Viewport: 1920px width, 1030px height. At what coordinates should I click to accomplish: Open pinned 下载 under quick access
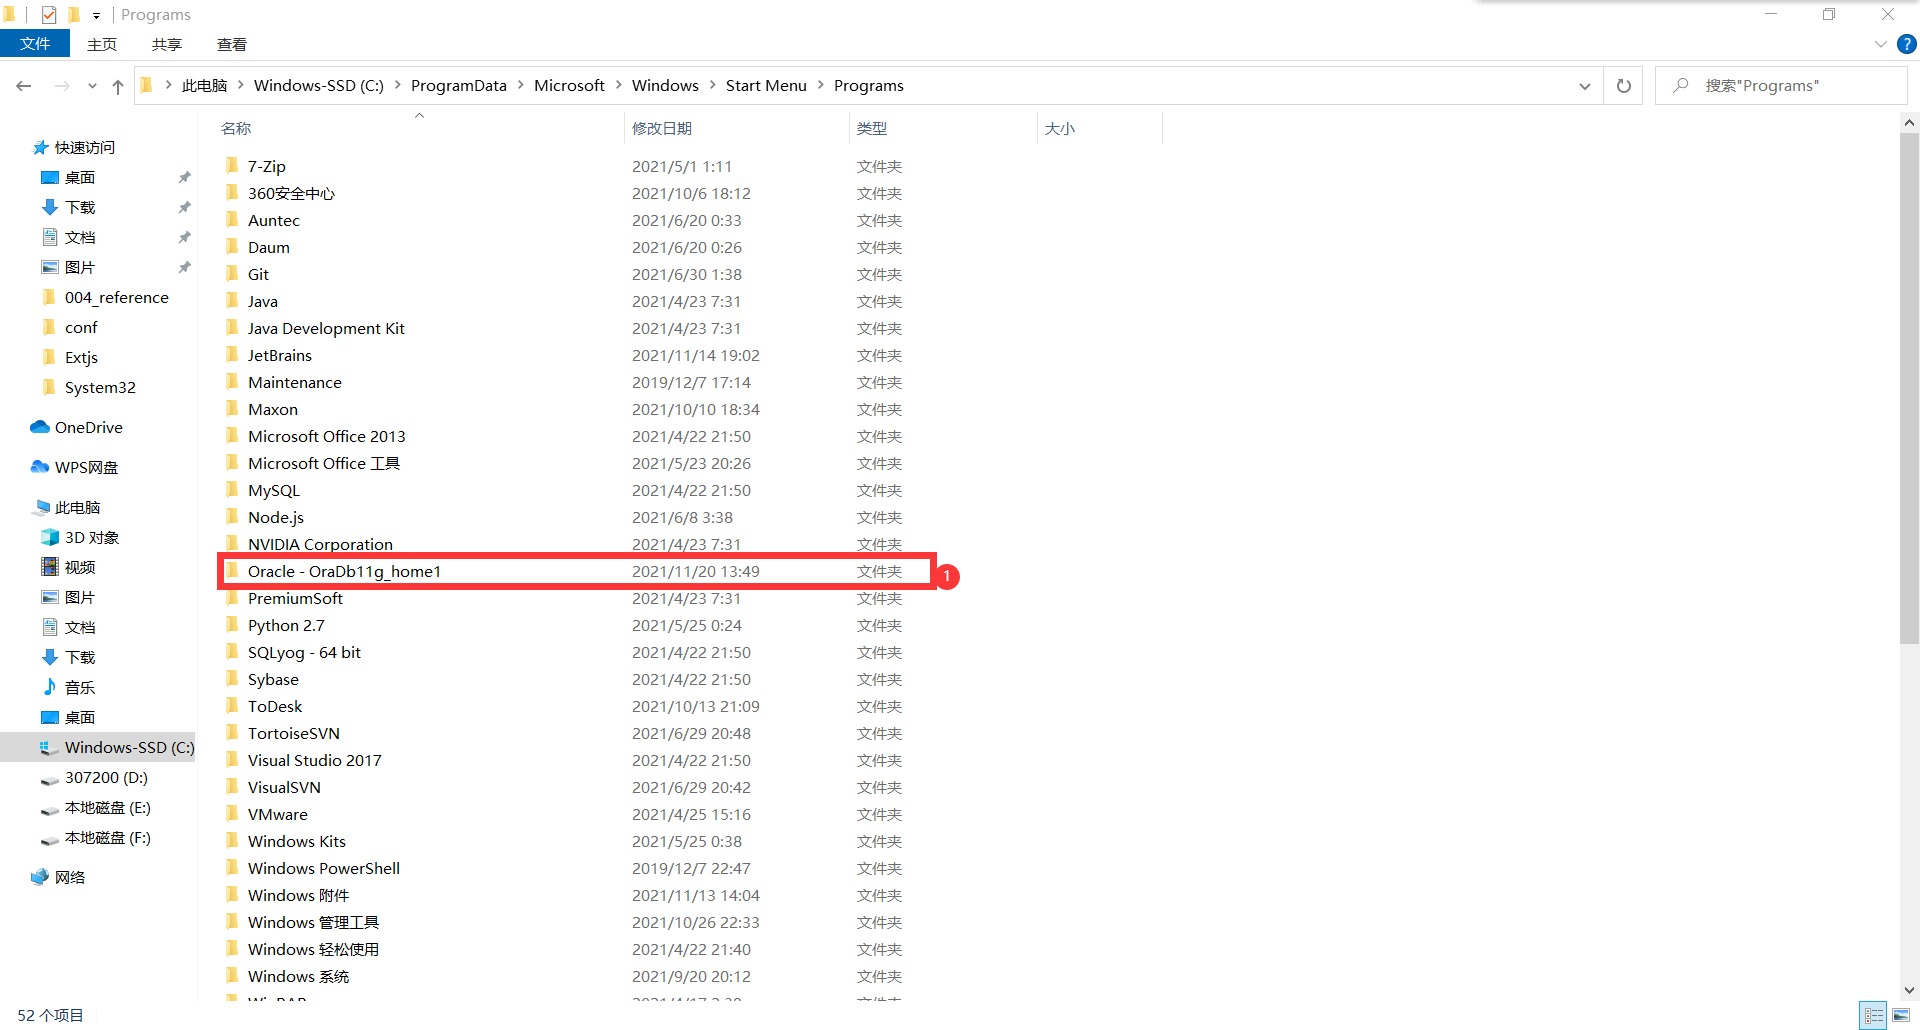click(x=80, y=208)
